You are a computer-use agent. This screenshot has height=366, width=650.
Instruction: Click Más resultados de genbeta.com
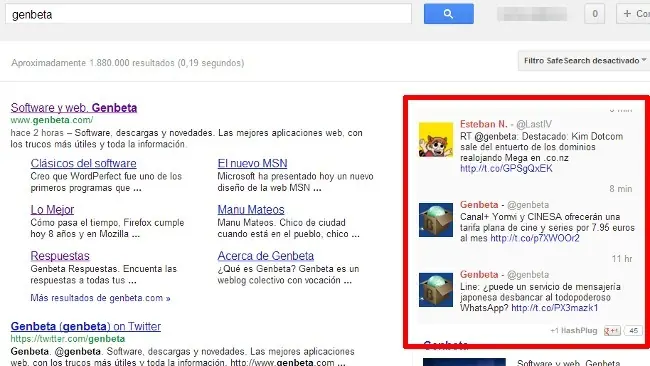point(100,298)
